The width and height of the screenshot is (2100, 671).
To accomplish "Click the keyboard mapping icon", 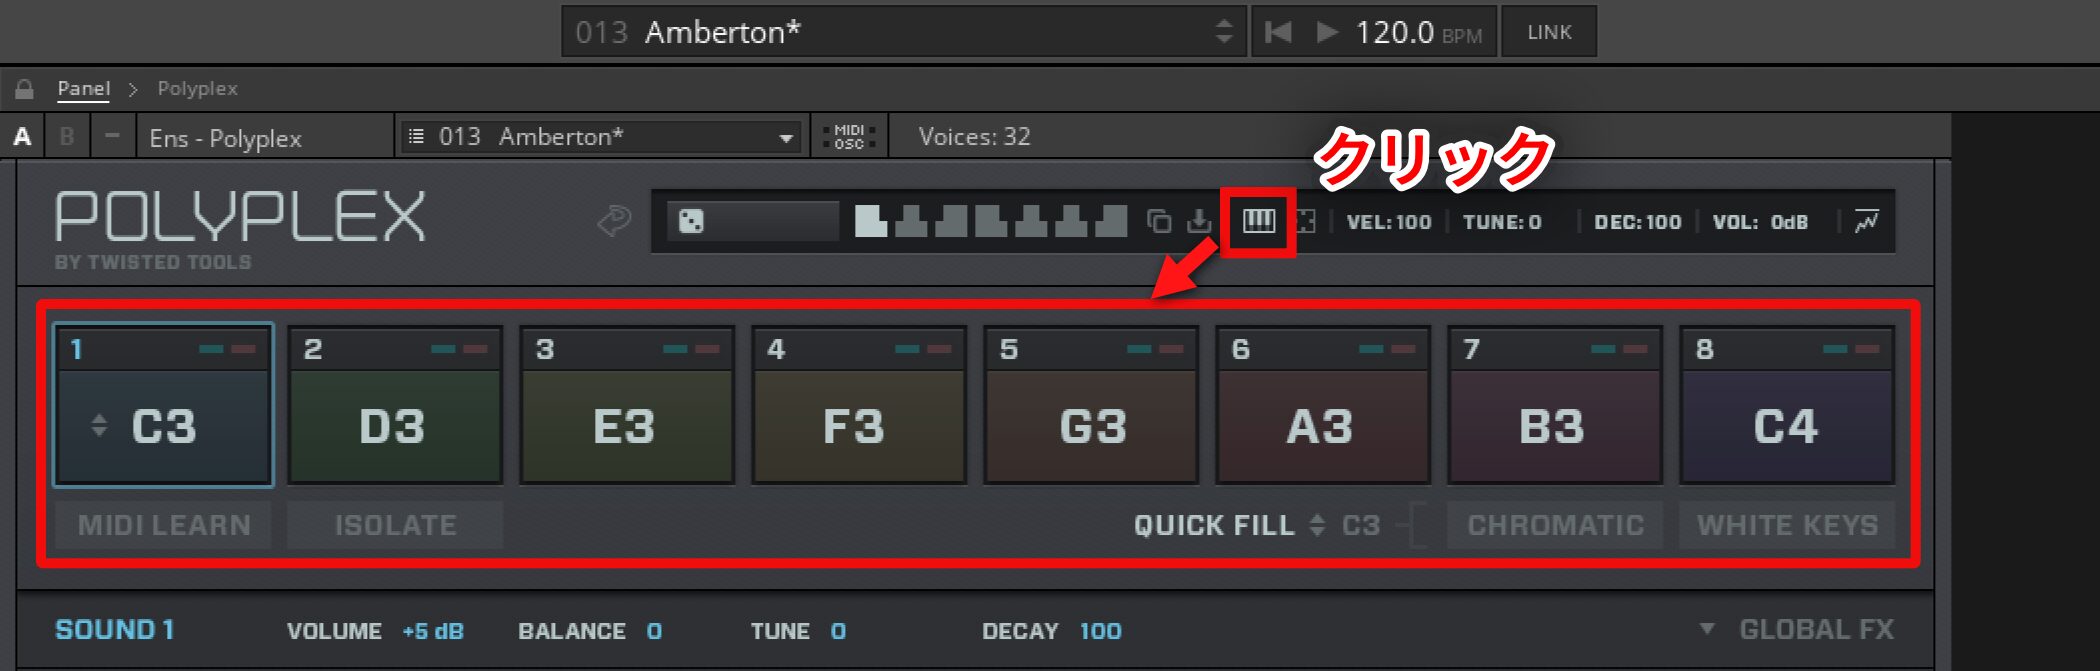I will [x=1258, y=221].
